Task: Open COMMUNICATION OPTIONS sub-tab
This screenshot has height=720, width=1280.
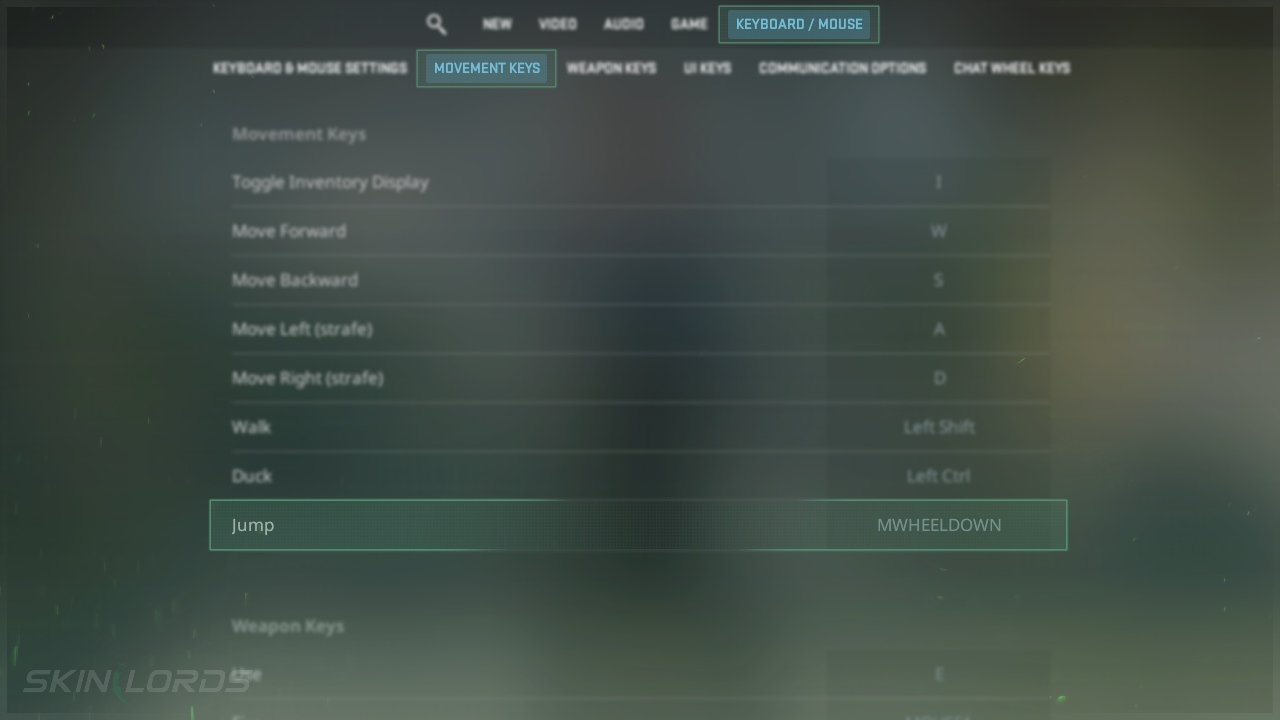Action: click(842, 68)
